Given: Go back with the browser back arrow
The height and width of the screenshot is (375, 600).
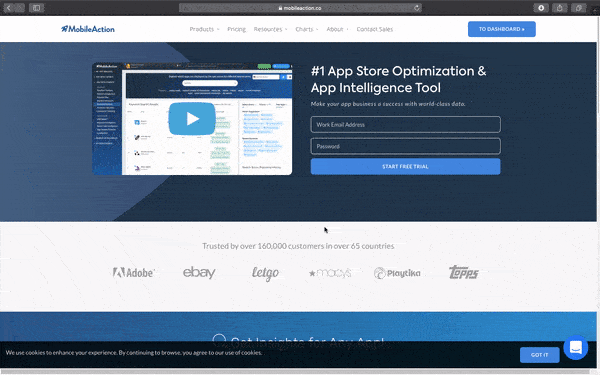Looking at the screenshot, I should click(8, 8).
